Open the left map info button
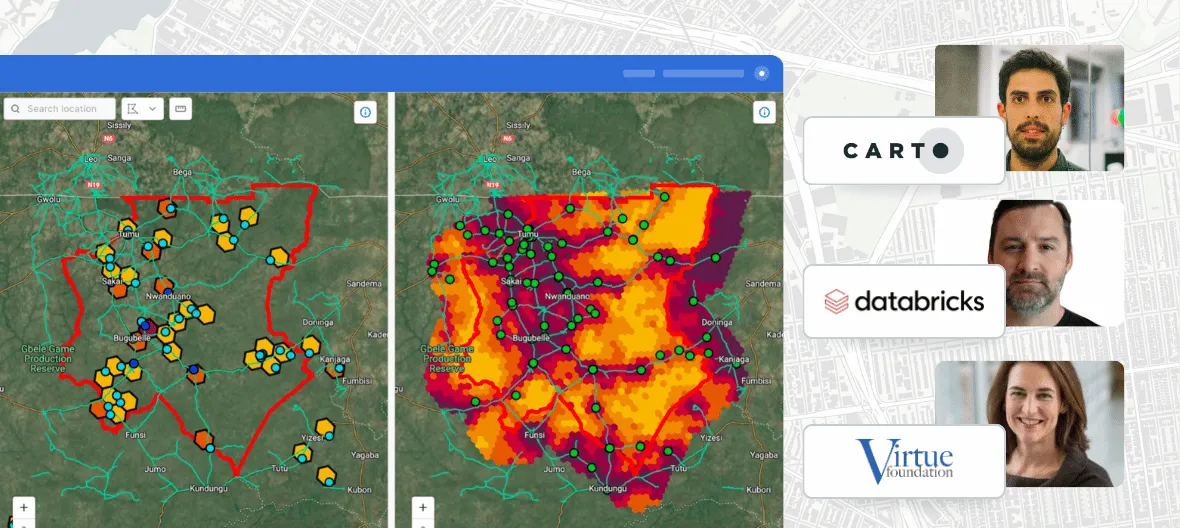1180x528 pixels. pyautogui.click(x=365, y=112)
